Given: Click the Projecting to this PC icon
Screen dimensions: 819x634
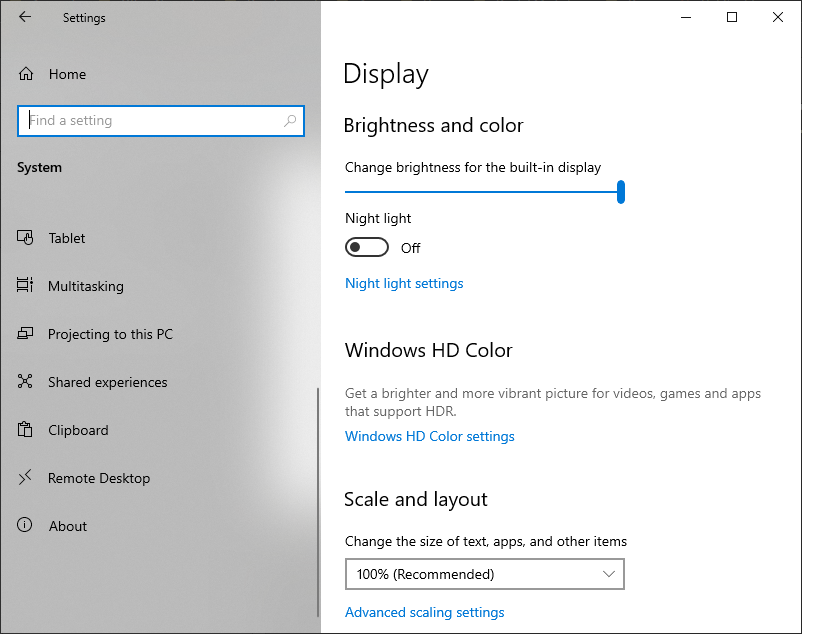Looking at the screenshot, I should coord(25,333).
